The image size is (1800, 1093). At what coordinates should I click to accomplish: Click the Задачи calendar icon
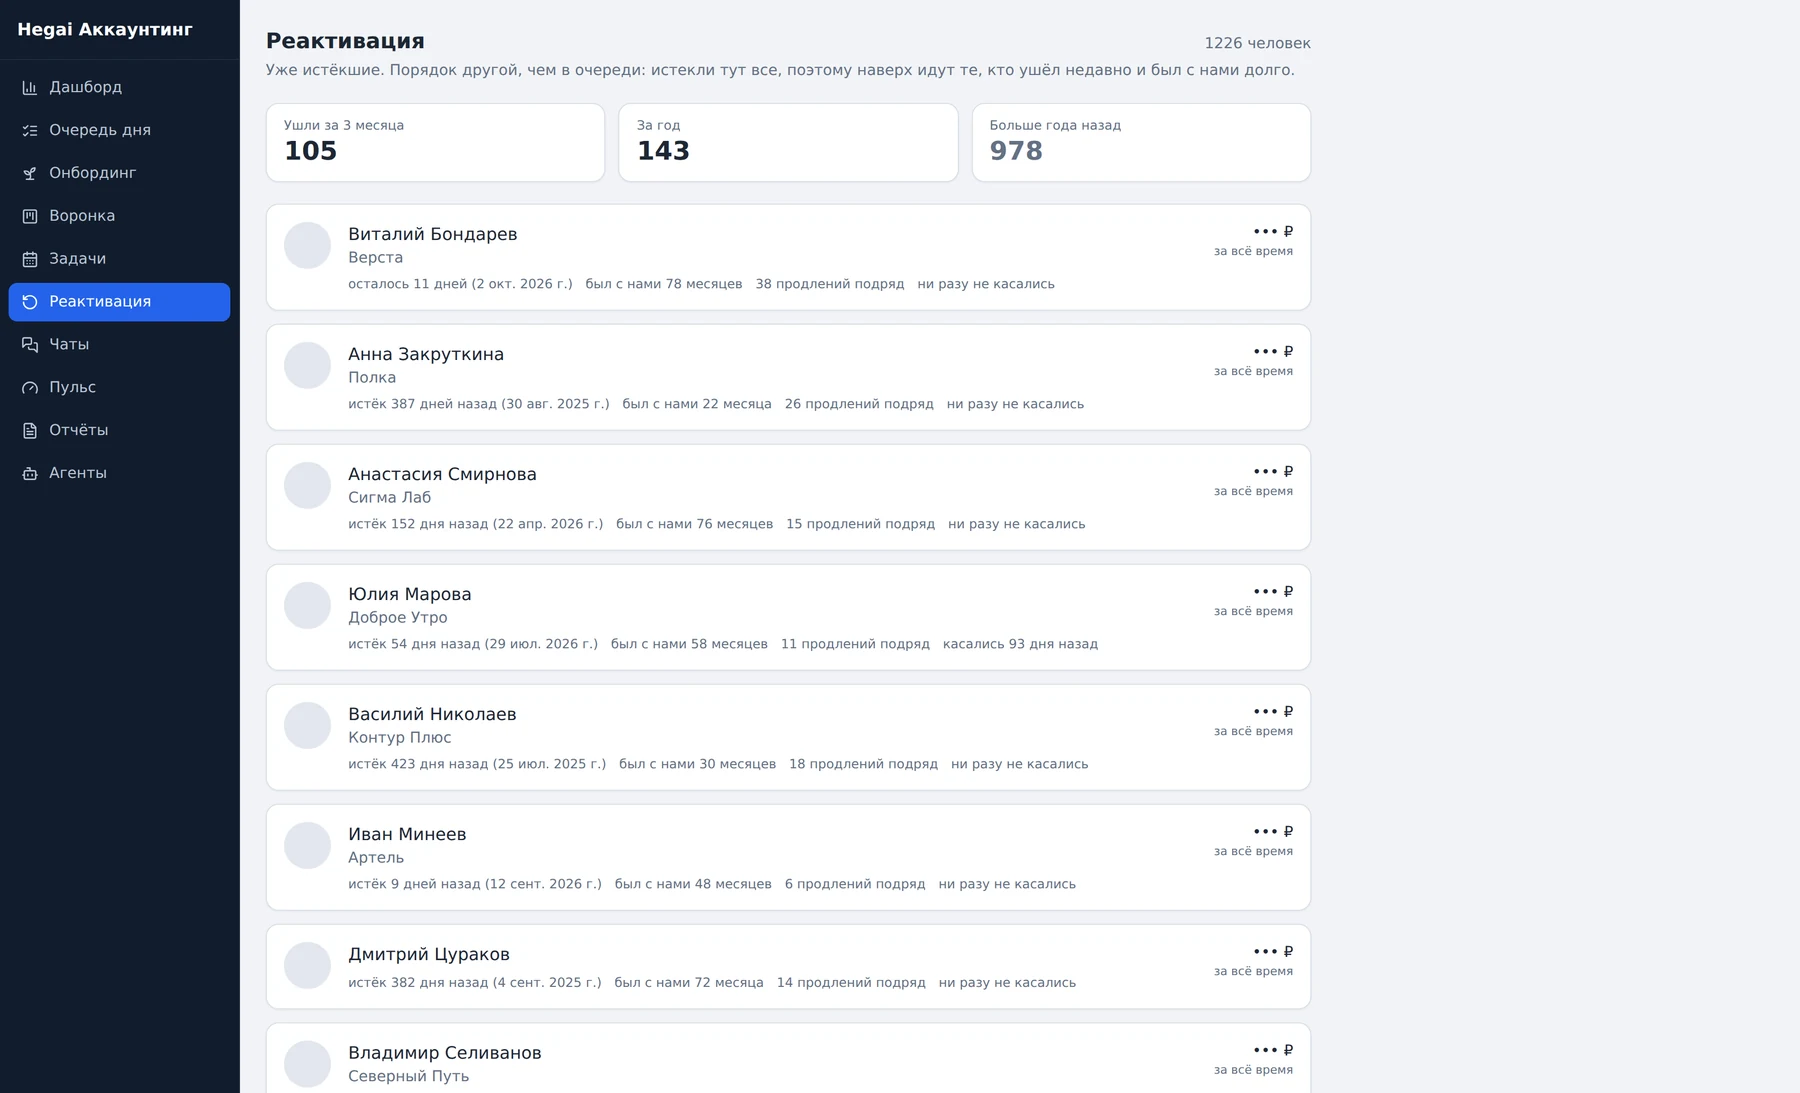click(30, 259)
